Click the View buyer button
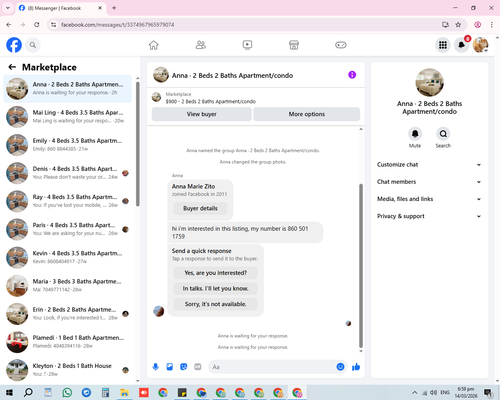 tap(202, 114)
